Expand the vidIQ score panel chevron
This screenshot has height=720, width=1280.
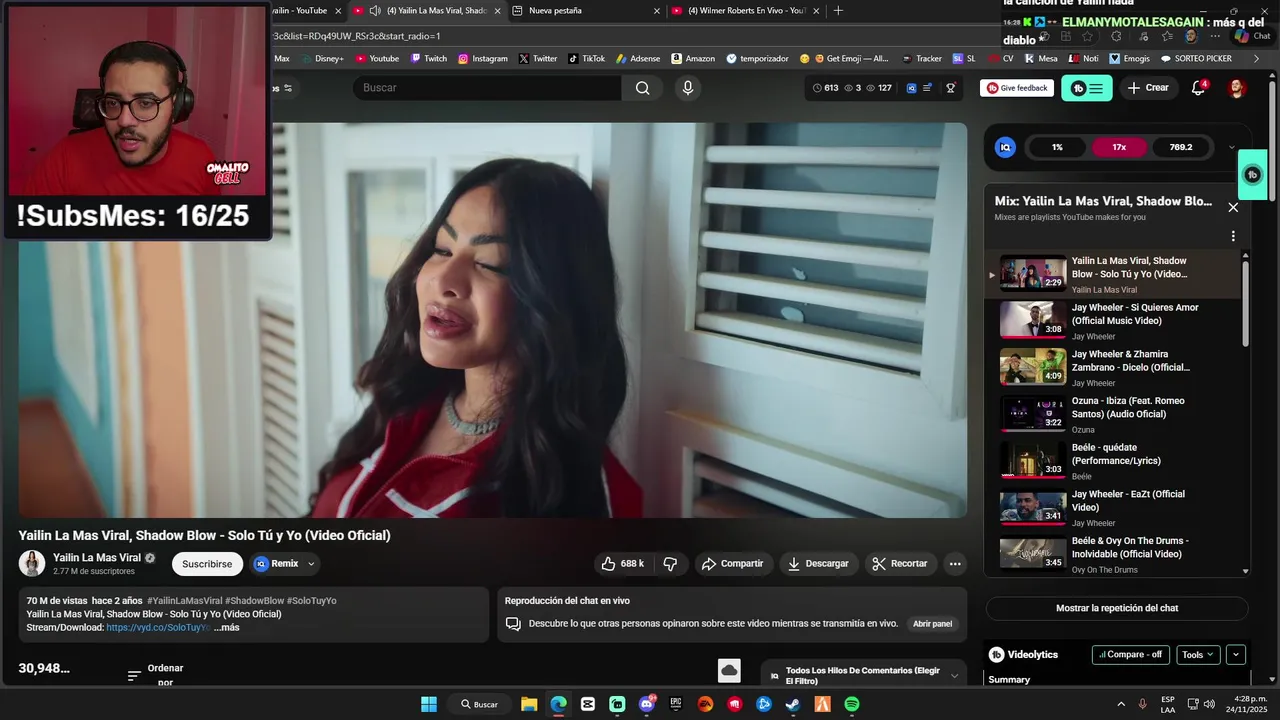pyautogui.click(x=1232, y=147)
